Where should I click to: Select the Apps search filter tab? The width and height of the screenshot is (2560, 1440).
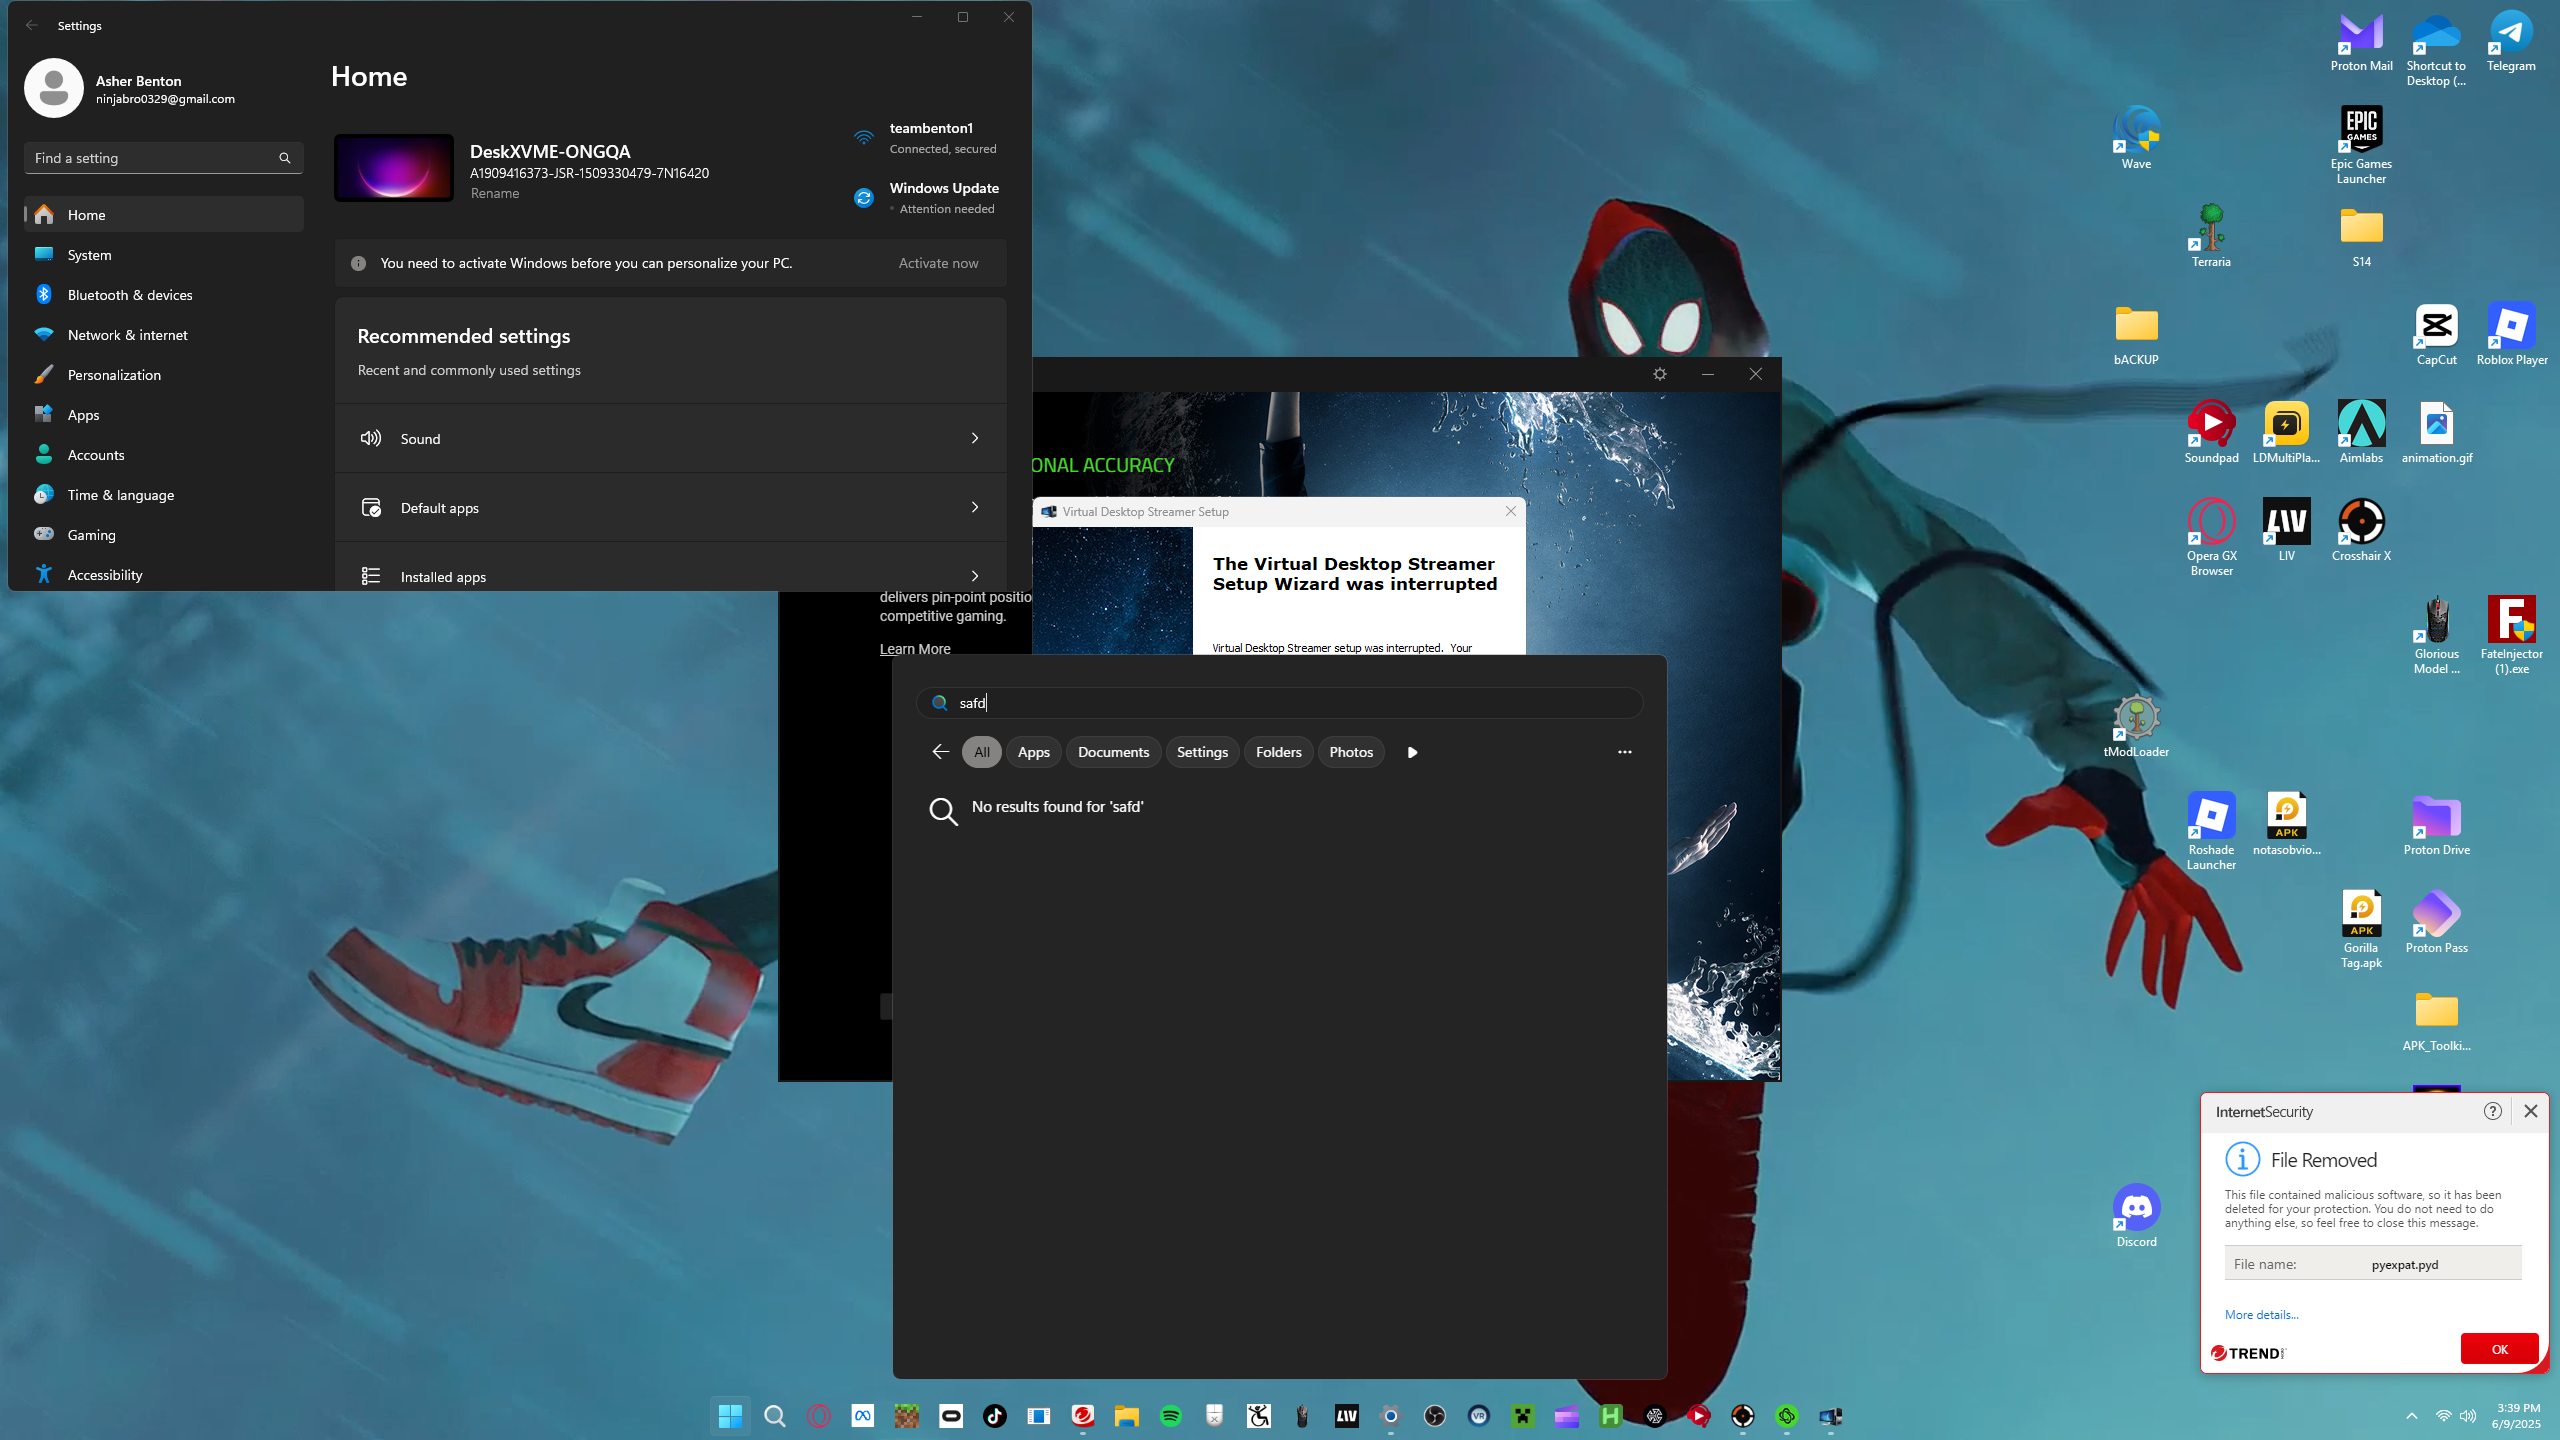click(x=1033, y=752)
